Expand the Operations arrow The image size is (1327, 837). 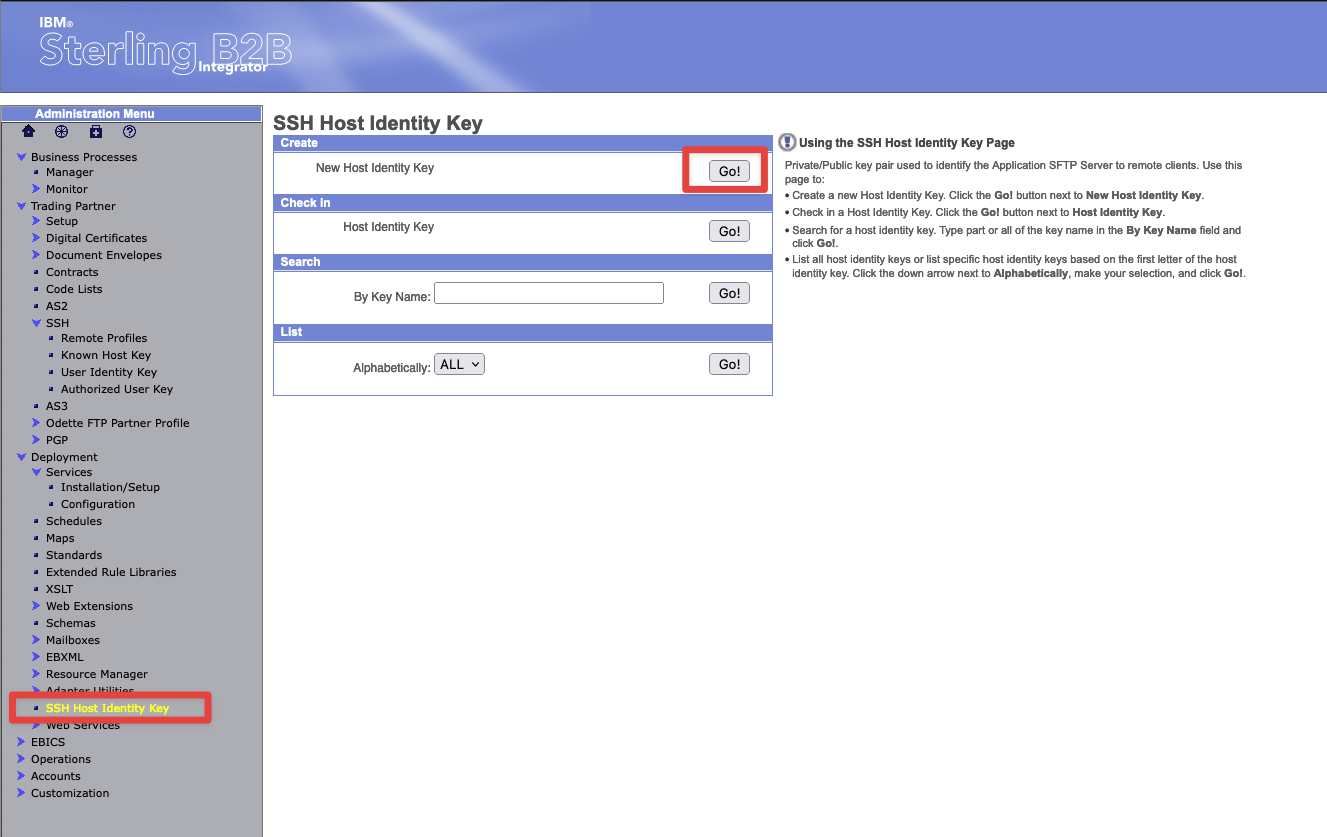click(22, 759)
